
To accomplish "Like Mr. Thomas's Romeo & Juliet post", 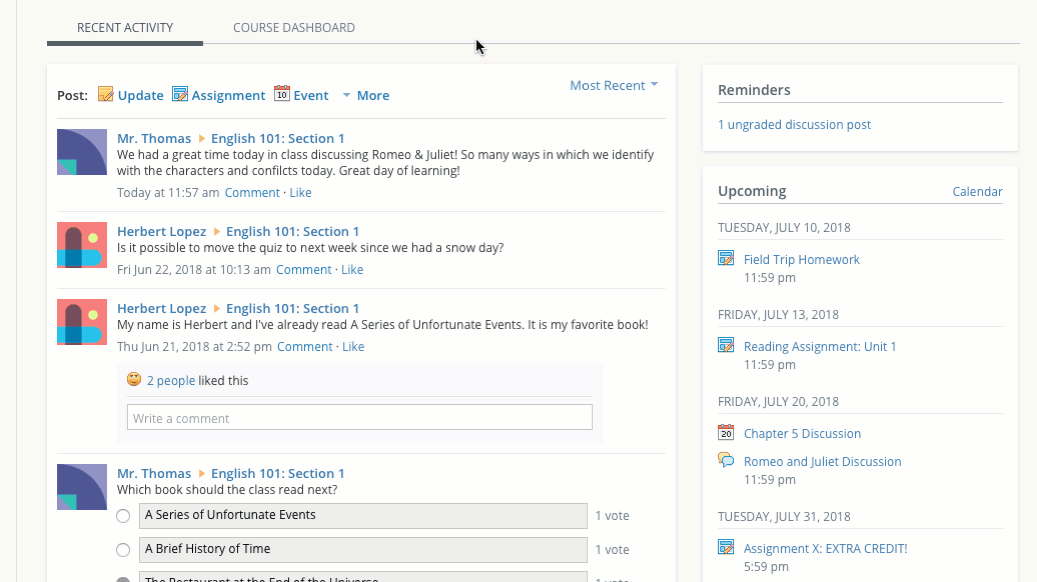I will click(x=301, y=193).
